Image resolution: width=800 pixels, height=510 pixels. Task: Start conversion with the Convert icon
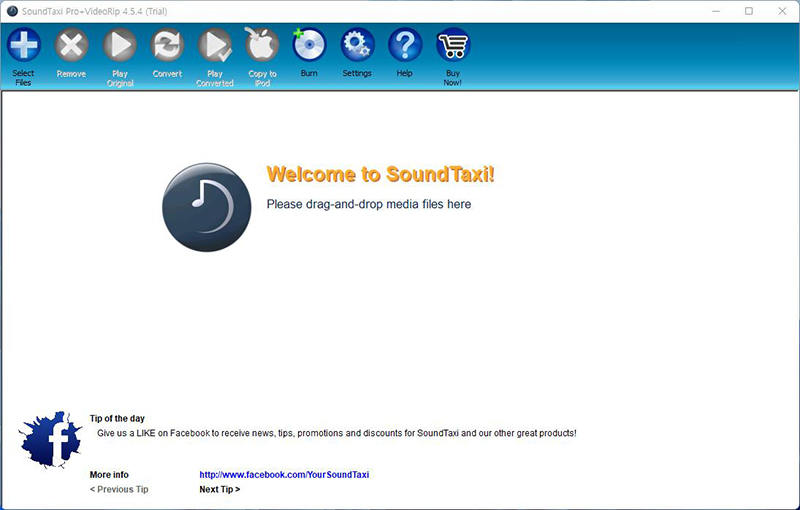click(167, 45)
